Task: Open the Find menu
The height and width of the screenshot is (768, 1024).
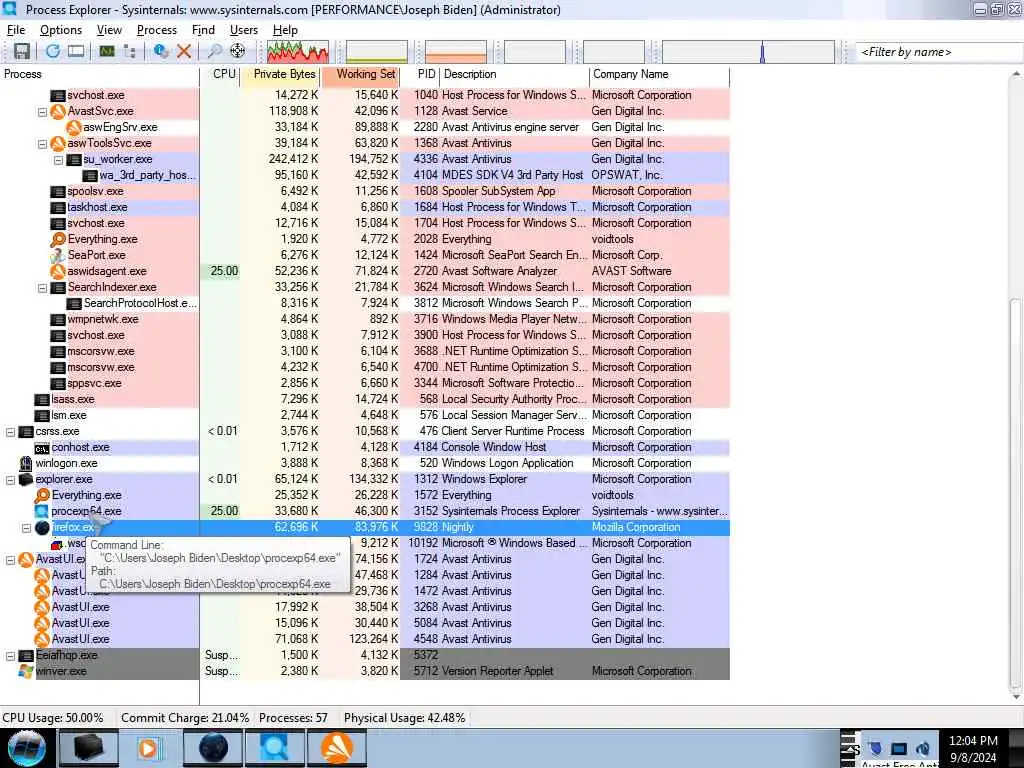Action: click(203, 30)
